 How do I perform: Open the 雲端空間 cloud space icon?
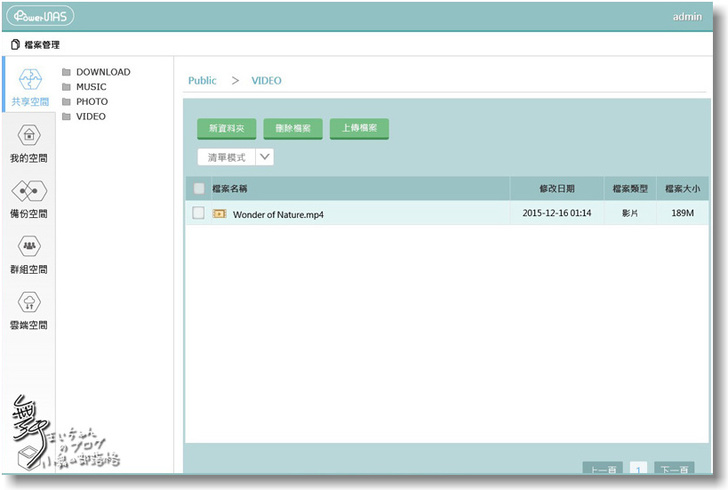(29, 302)
